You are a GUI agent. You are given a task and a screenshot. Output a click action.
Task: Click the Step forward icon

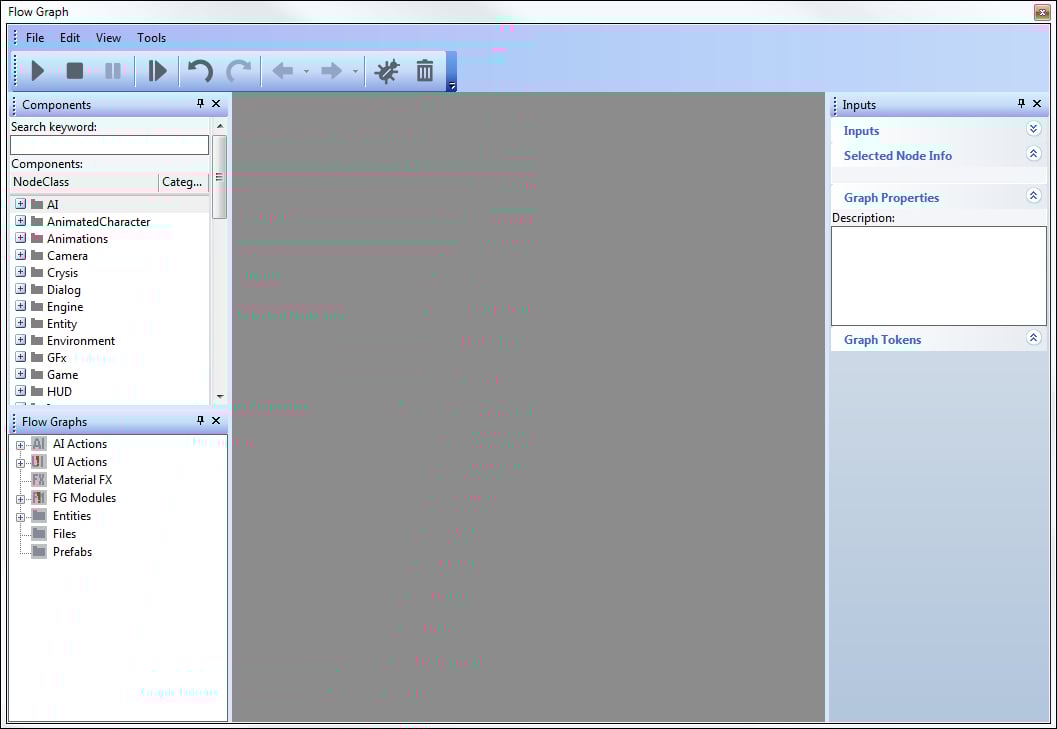tap(157, 71)
